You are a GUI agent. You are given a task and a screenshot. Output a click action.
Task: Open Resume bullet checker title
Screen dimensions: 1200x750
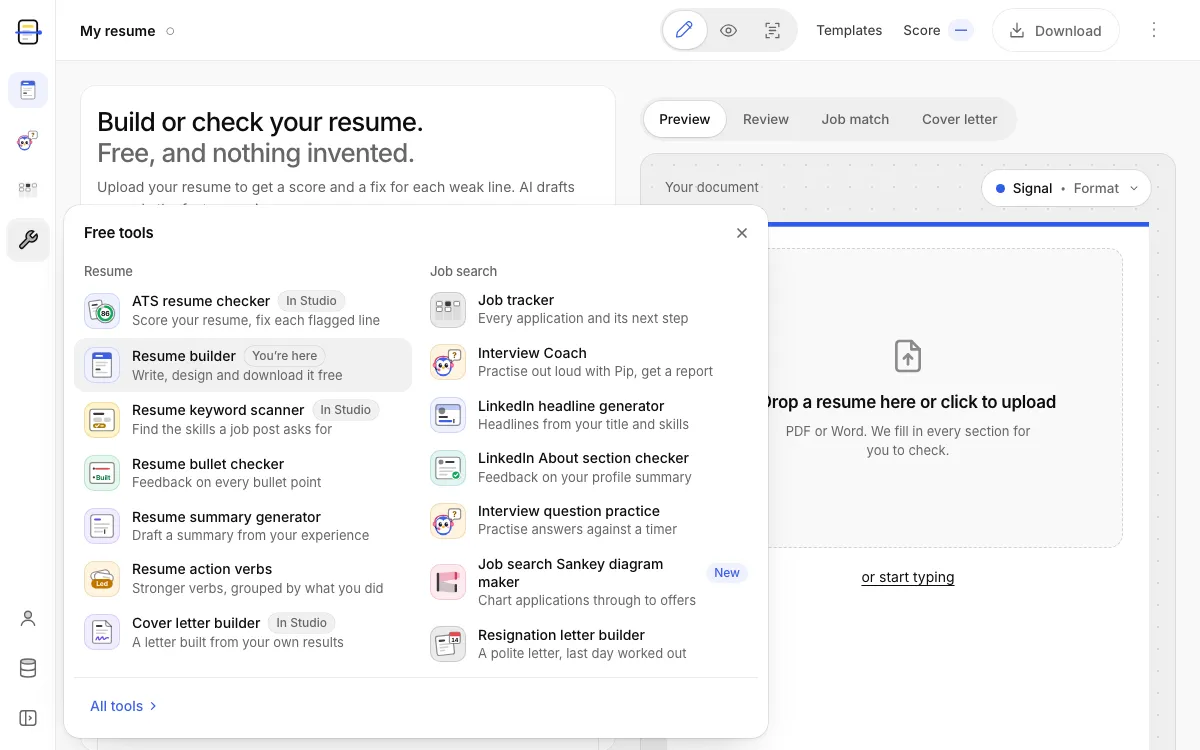pos(208,464)
